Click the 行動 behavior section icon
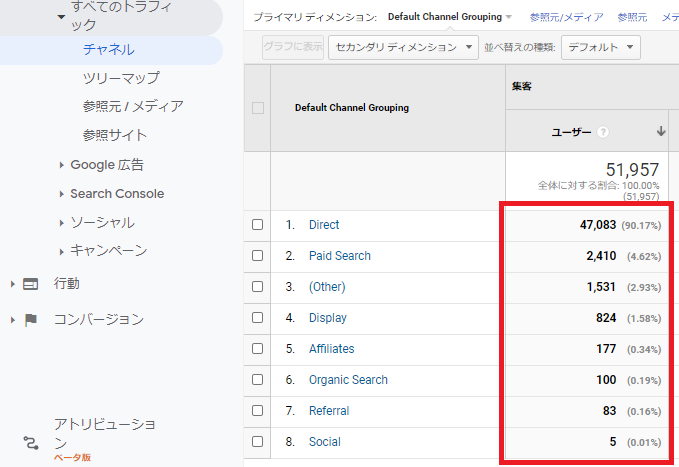679x467 pixels. tap(30, 284)
